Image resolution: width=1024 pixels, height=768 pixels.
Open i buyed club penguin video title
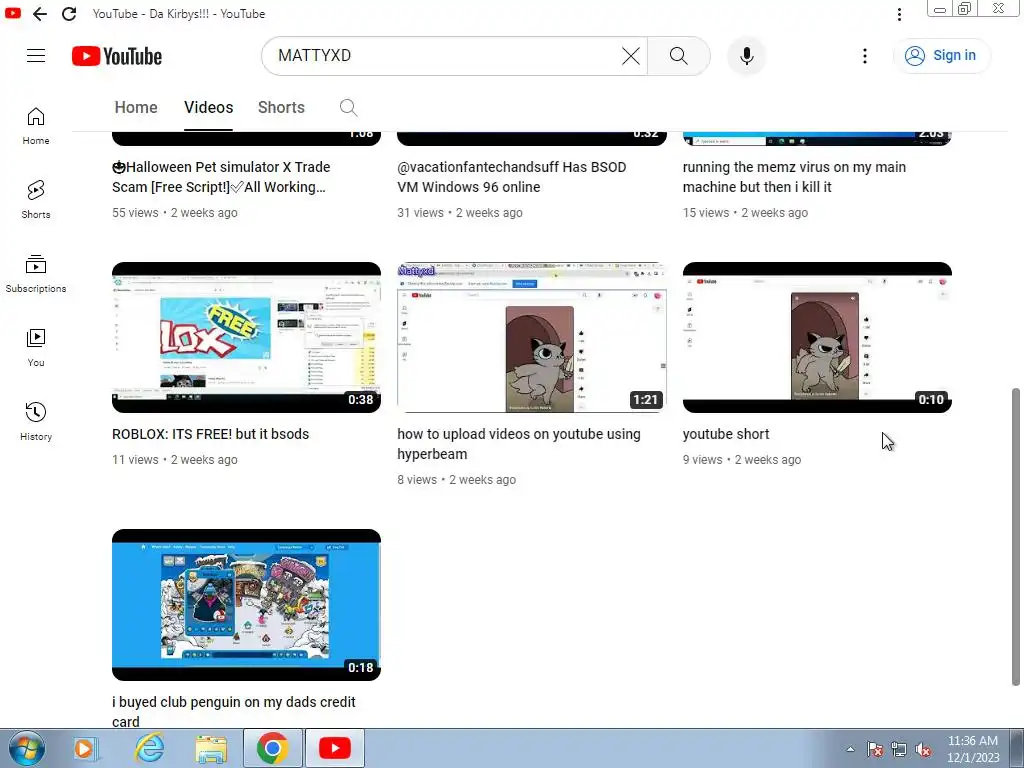pyautogui.click(x=234, y=712)
